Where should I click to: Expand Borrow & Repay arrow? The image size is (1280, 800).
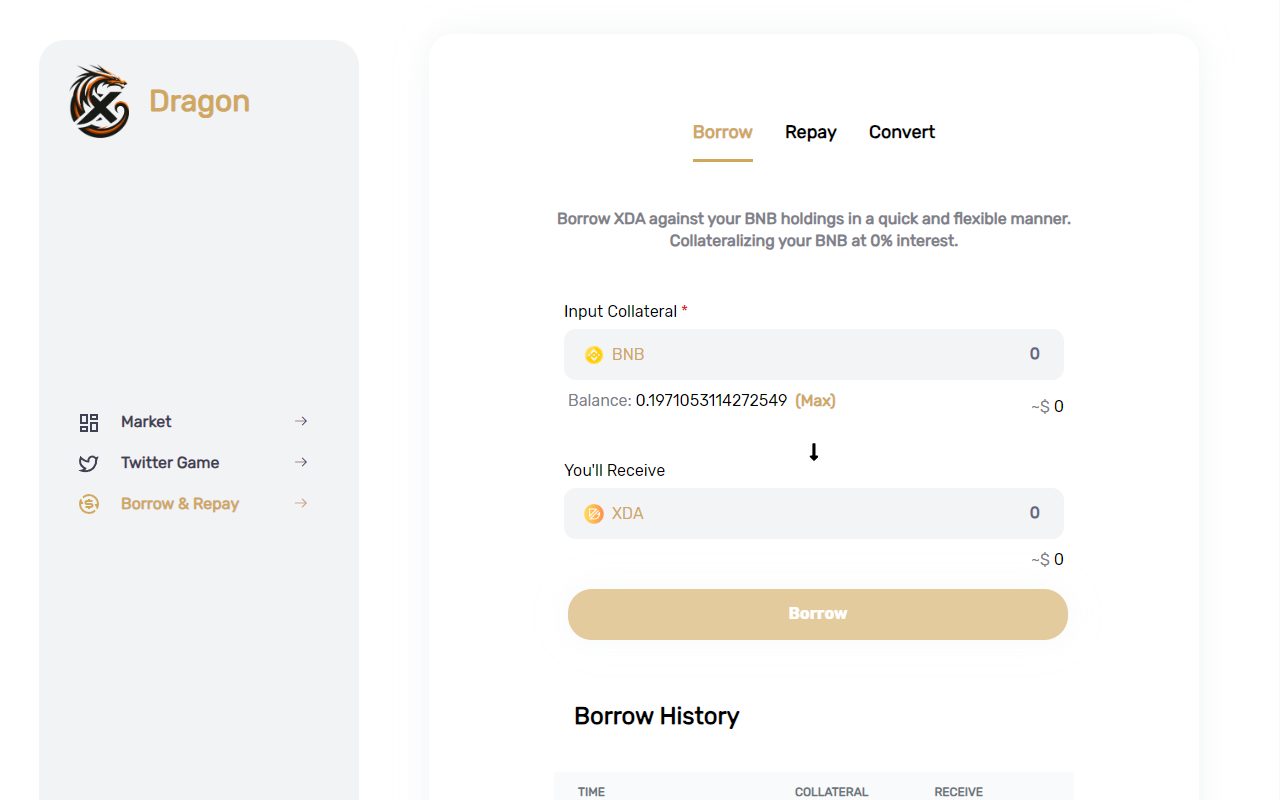301,504
